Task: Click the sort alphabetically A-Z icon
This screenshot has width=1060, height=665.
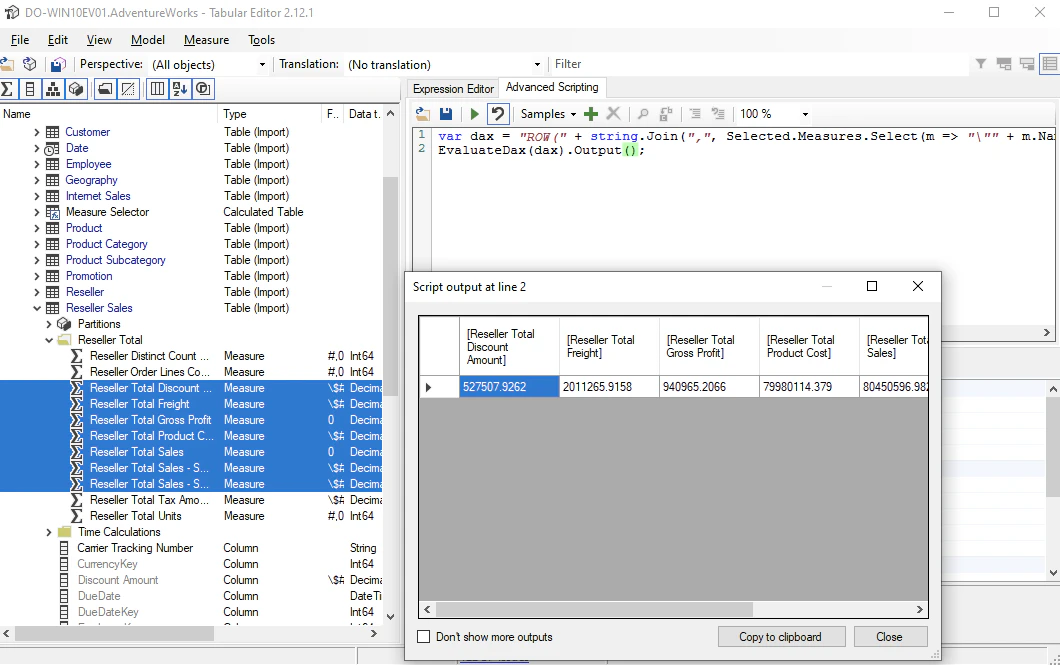Action: pyautogui.click(x=180, y=89)
